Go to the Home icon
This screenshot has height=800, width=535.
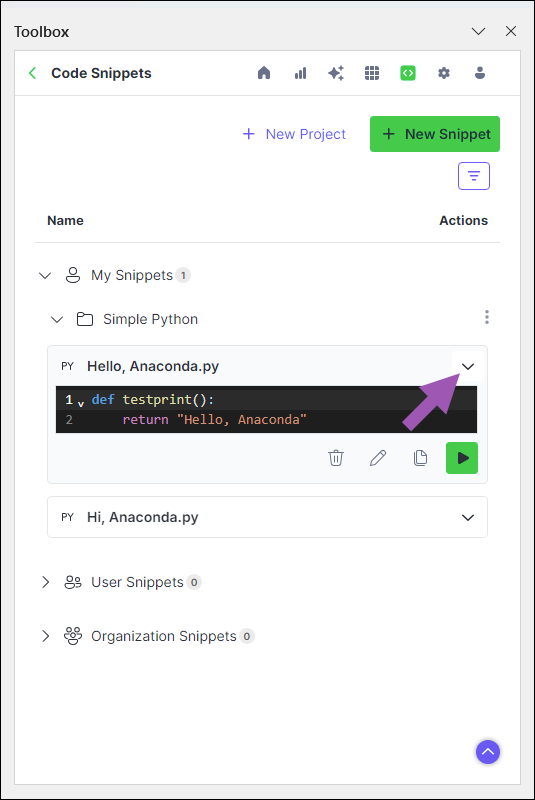pos(264,73)
